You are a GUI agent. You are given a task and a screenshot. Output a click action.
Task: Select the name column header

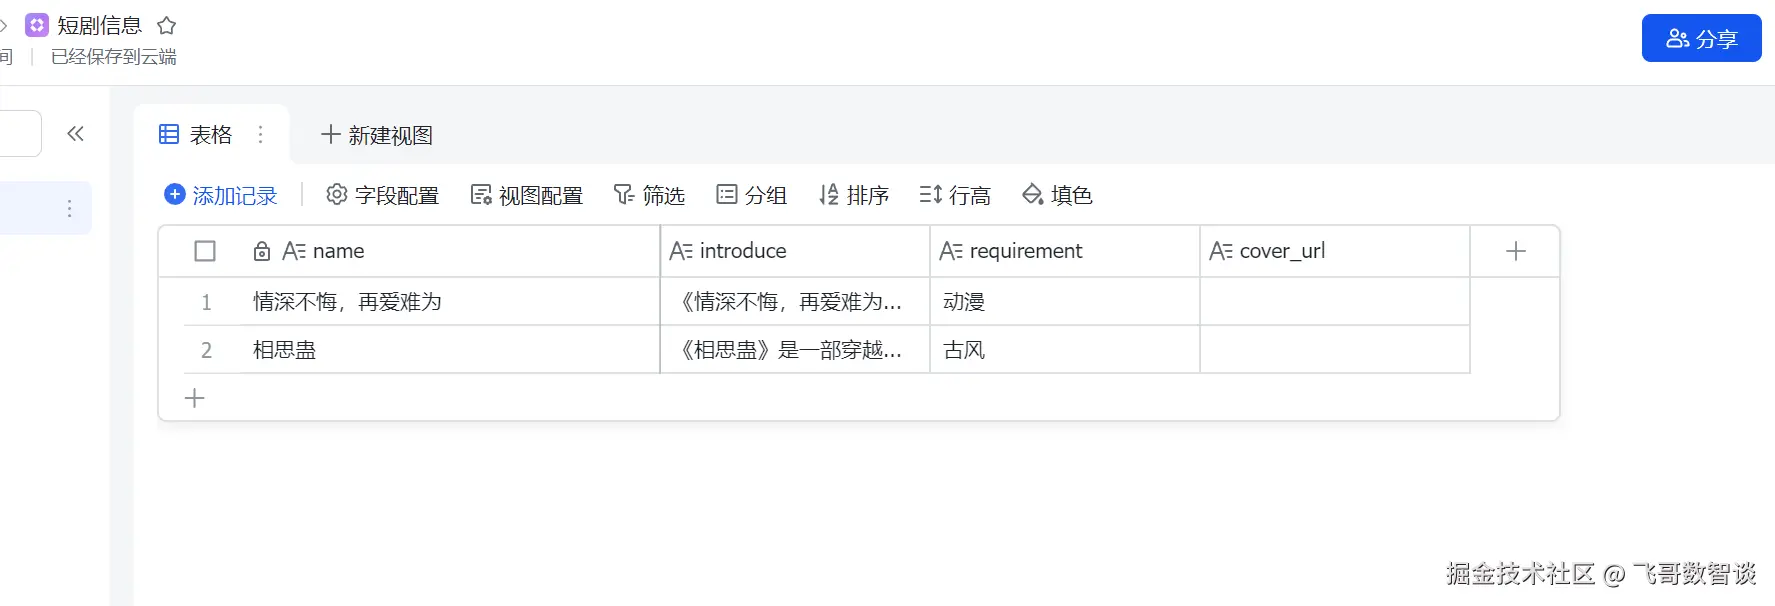pyautogui.click(x=451, y=251)
